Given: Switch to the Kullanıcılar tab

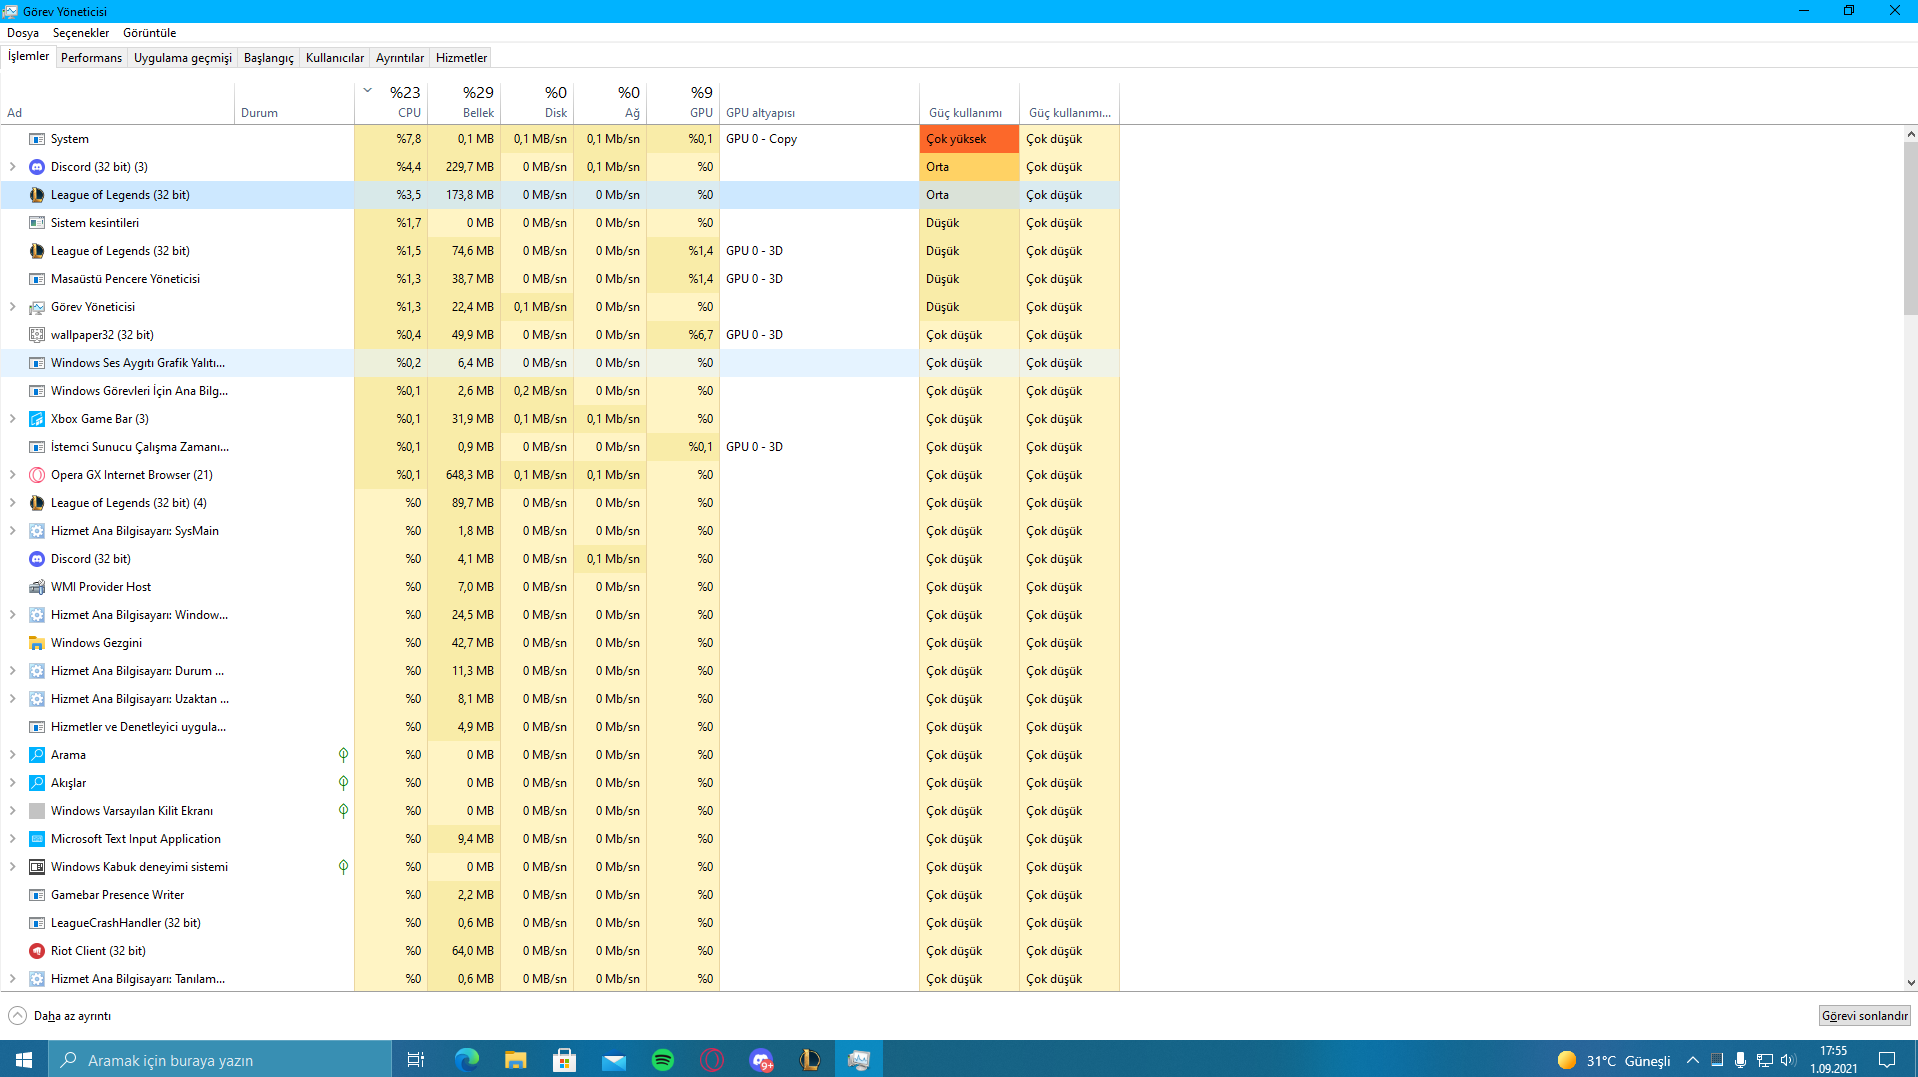Looking at the screenshot, I should pyautogui.click(x=334, y=58).
